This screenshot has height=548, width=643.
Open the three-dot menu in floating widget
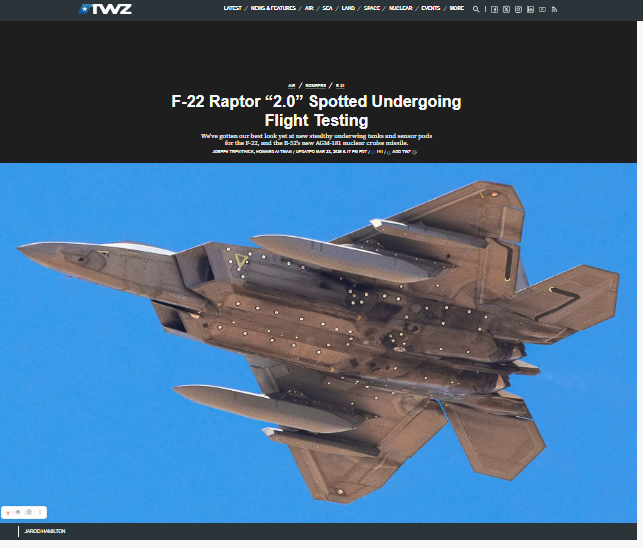click(x=40, y=512)
